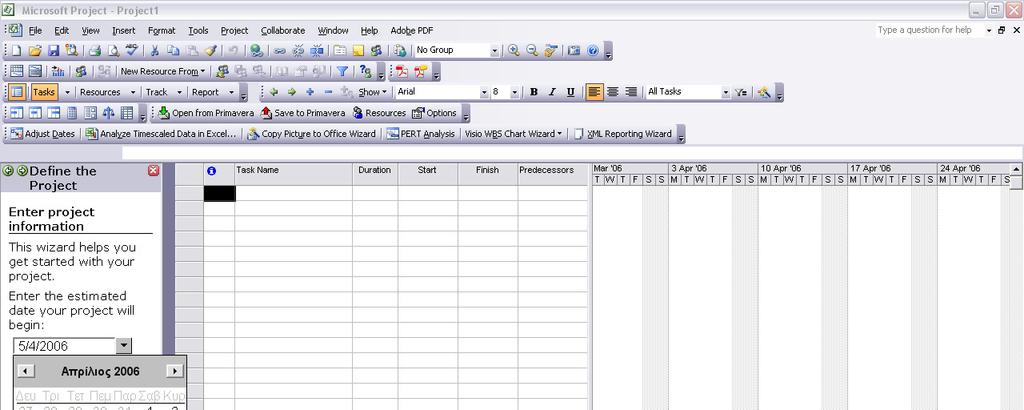Go to next month in calendar
1024x410 pixels.
[x=174, y=371]
